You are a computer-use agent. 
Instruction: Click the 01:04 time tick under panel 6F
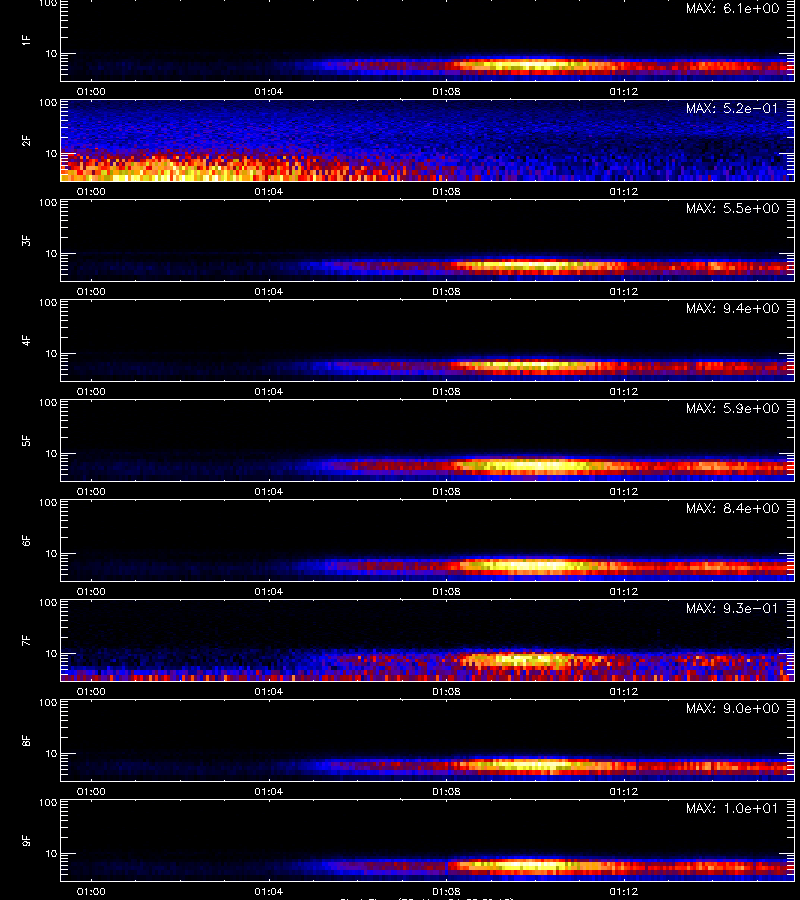tap(269, 591)
